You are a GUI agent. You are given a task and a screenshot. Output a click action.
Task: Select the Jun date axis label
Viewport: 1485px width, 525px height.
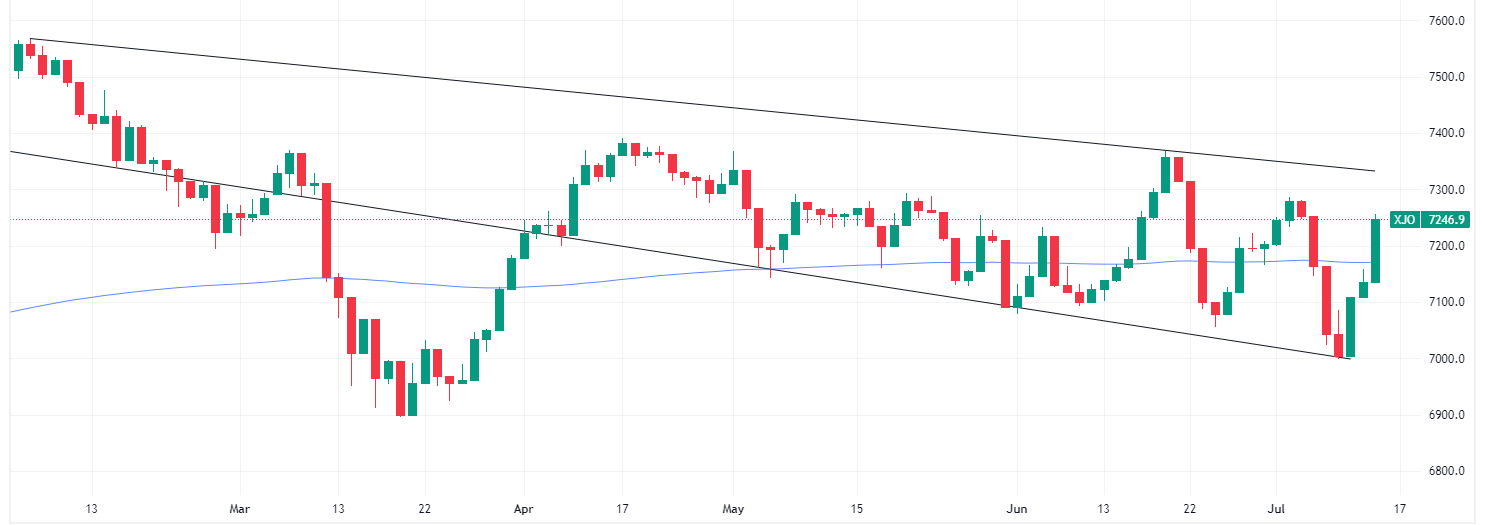point(1017,507)
